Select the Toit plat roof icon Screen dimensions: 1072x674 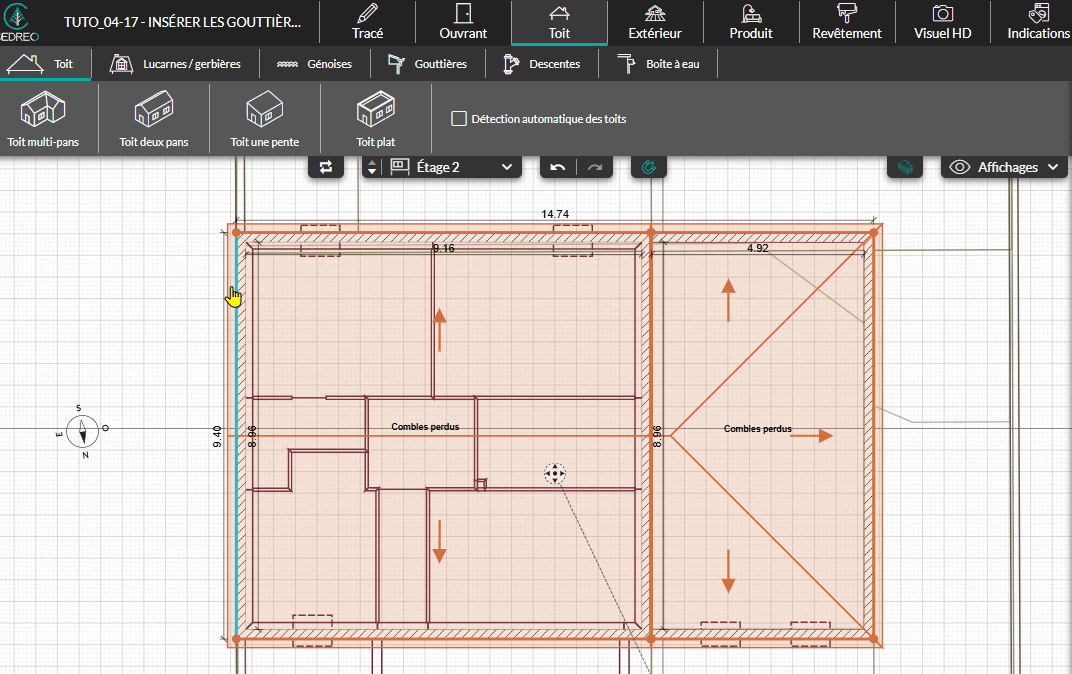click(376, 119)
